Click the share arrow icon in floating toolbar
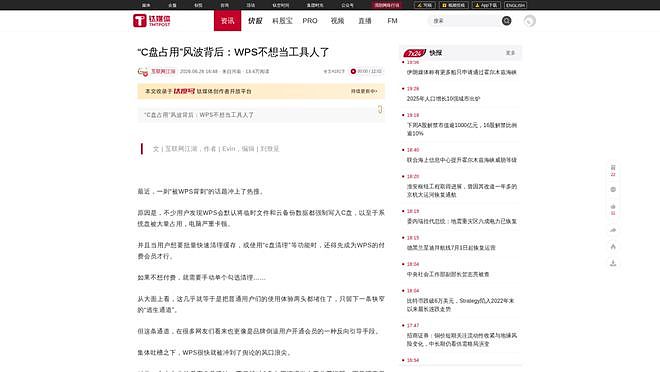Screen dimensions: 660x372 (613, 230)
